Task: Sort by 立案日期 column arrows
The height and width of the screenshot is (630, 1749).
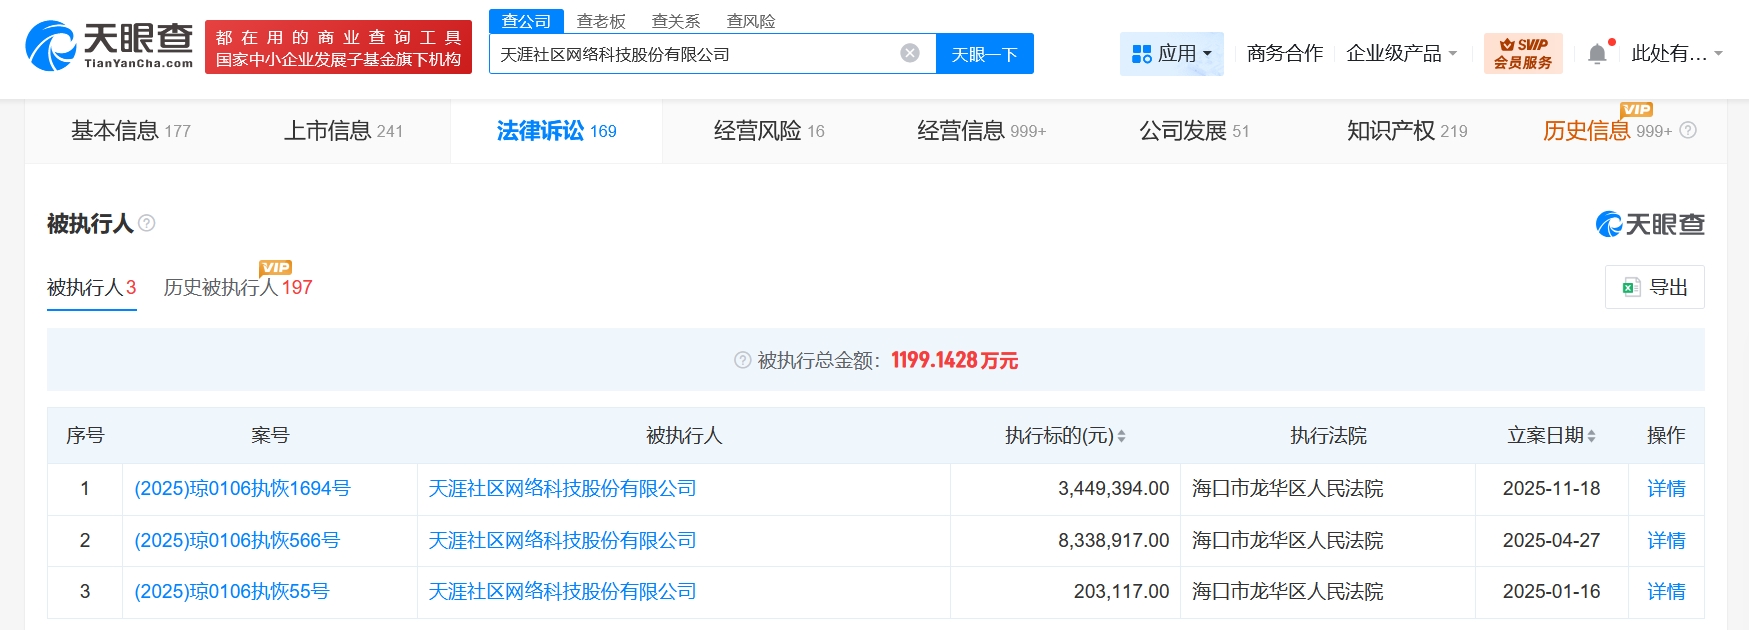Action: [1591, 436]
